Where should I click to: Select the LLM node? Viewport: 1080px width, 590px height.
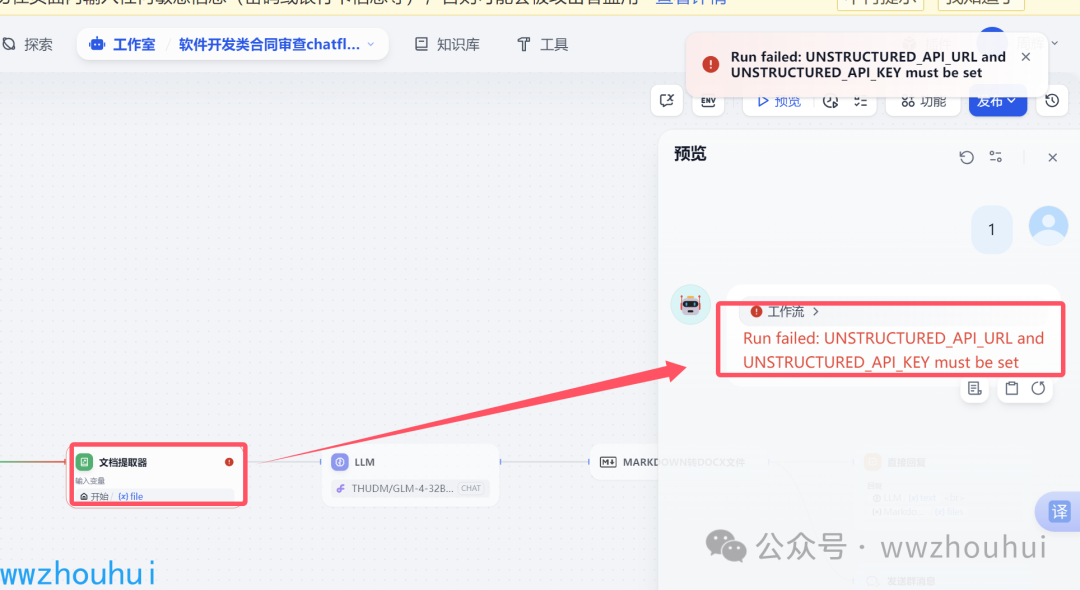point(411,475)
